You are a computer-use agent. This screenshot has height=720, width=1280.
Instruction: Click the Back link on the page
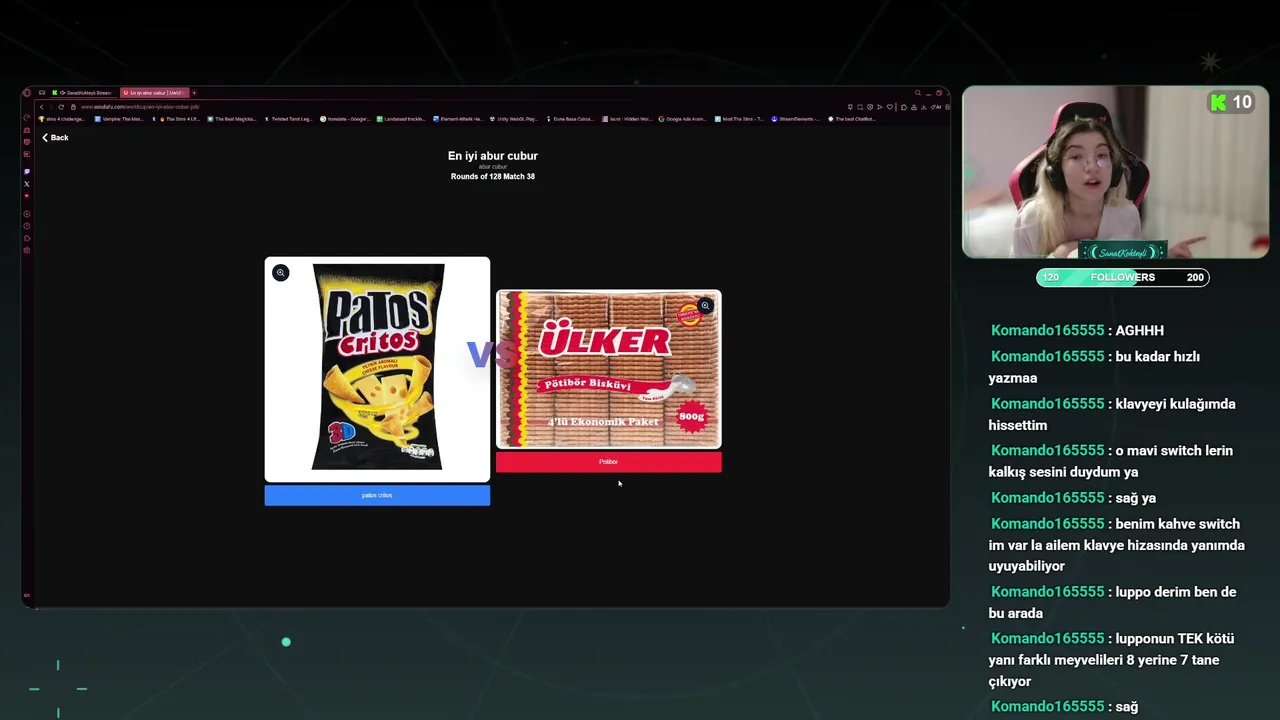(x=55, y=138)
